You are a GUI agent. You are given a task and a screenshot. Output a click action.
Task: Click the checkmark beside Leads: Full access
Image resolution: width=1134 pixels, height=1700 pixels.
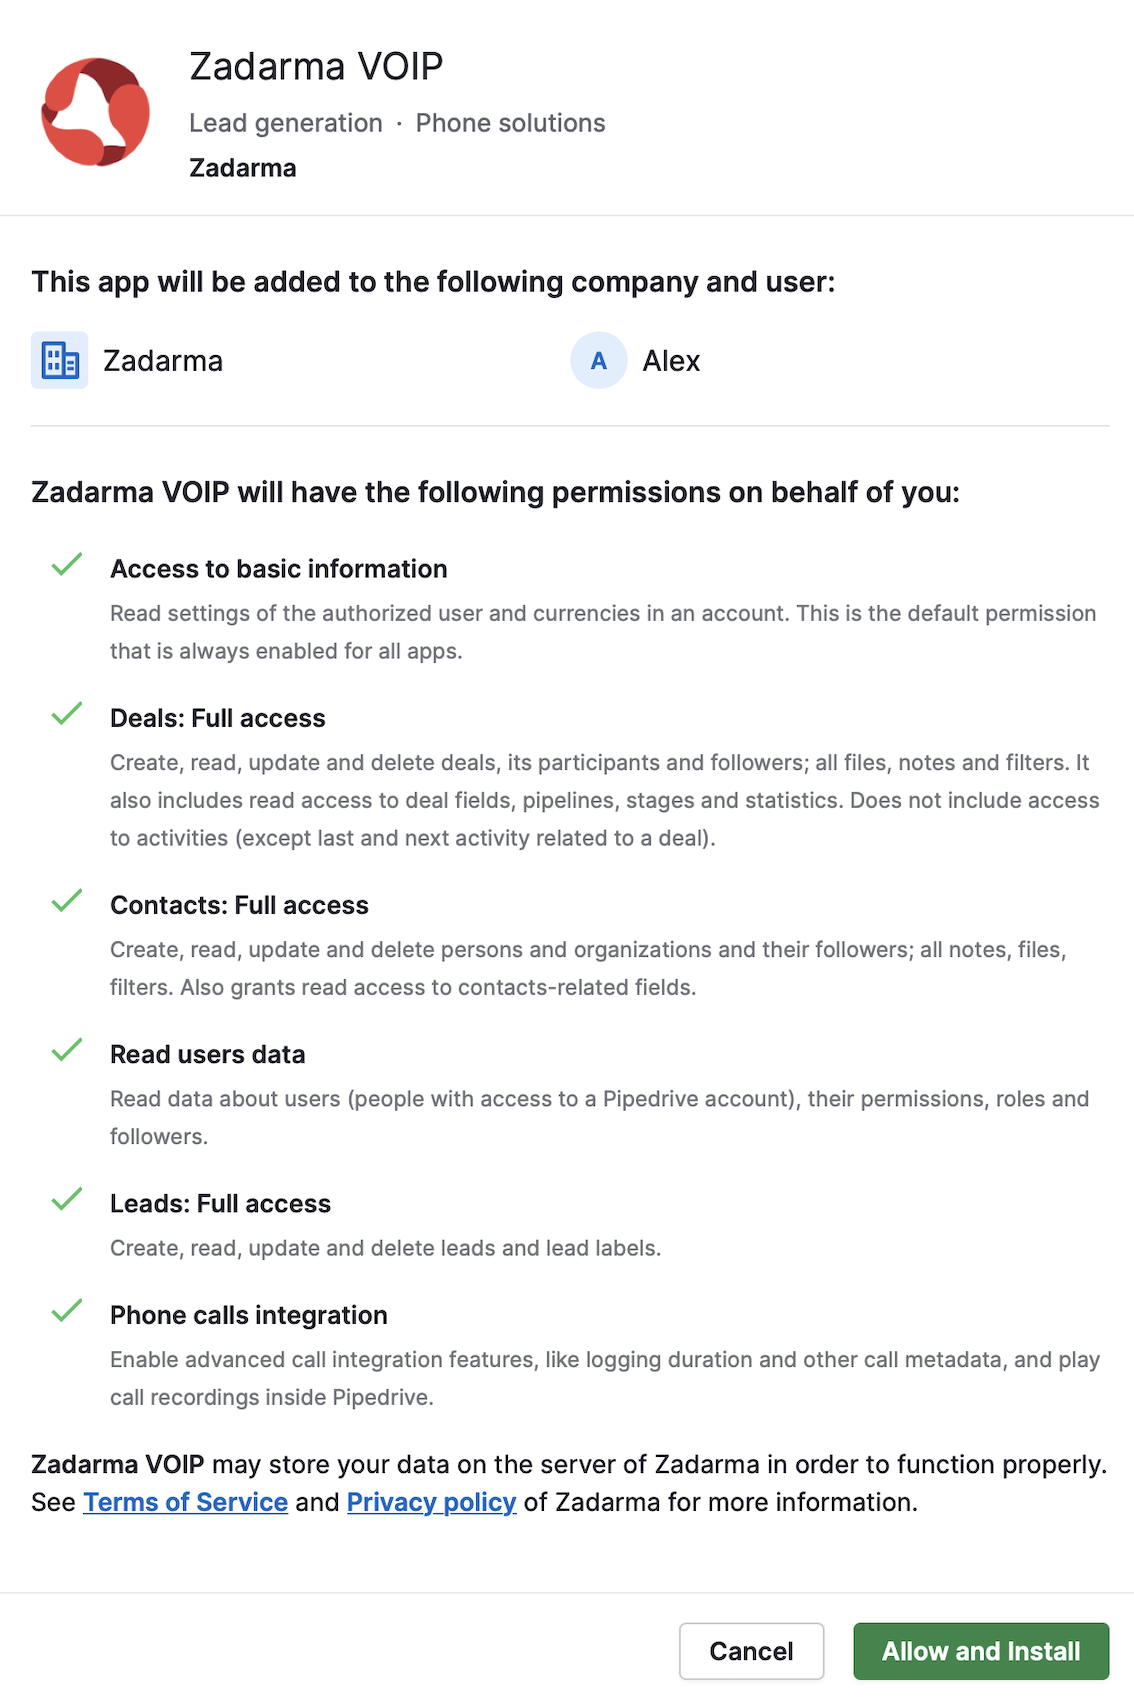[x=67, y=1199]
